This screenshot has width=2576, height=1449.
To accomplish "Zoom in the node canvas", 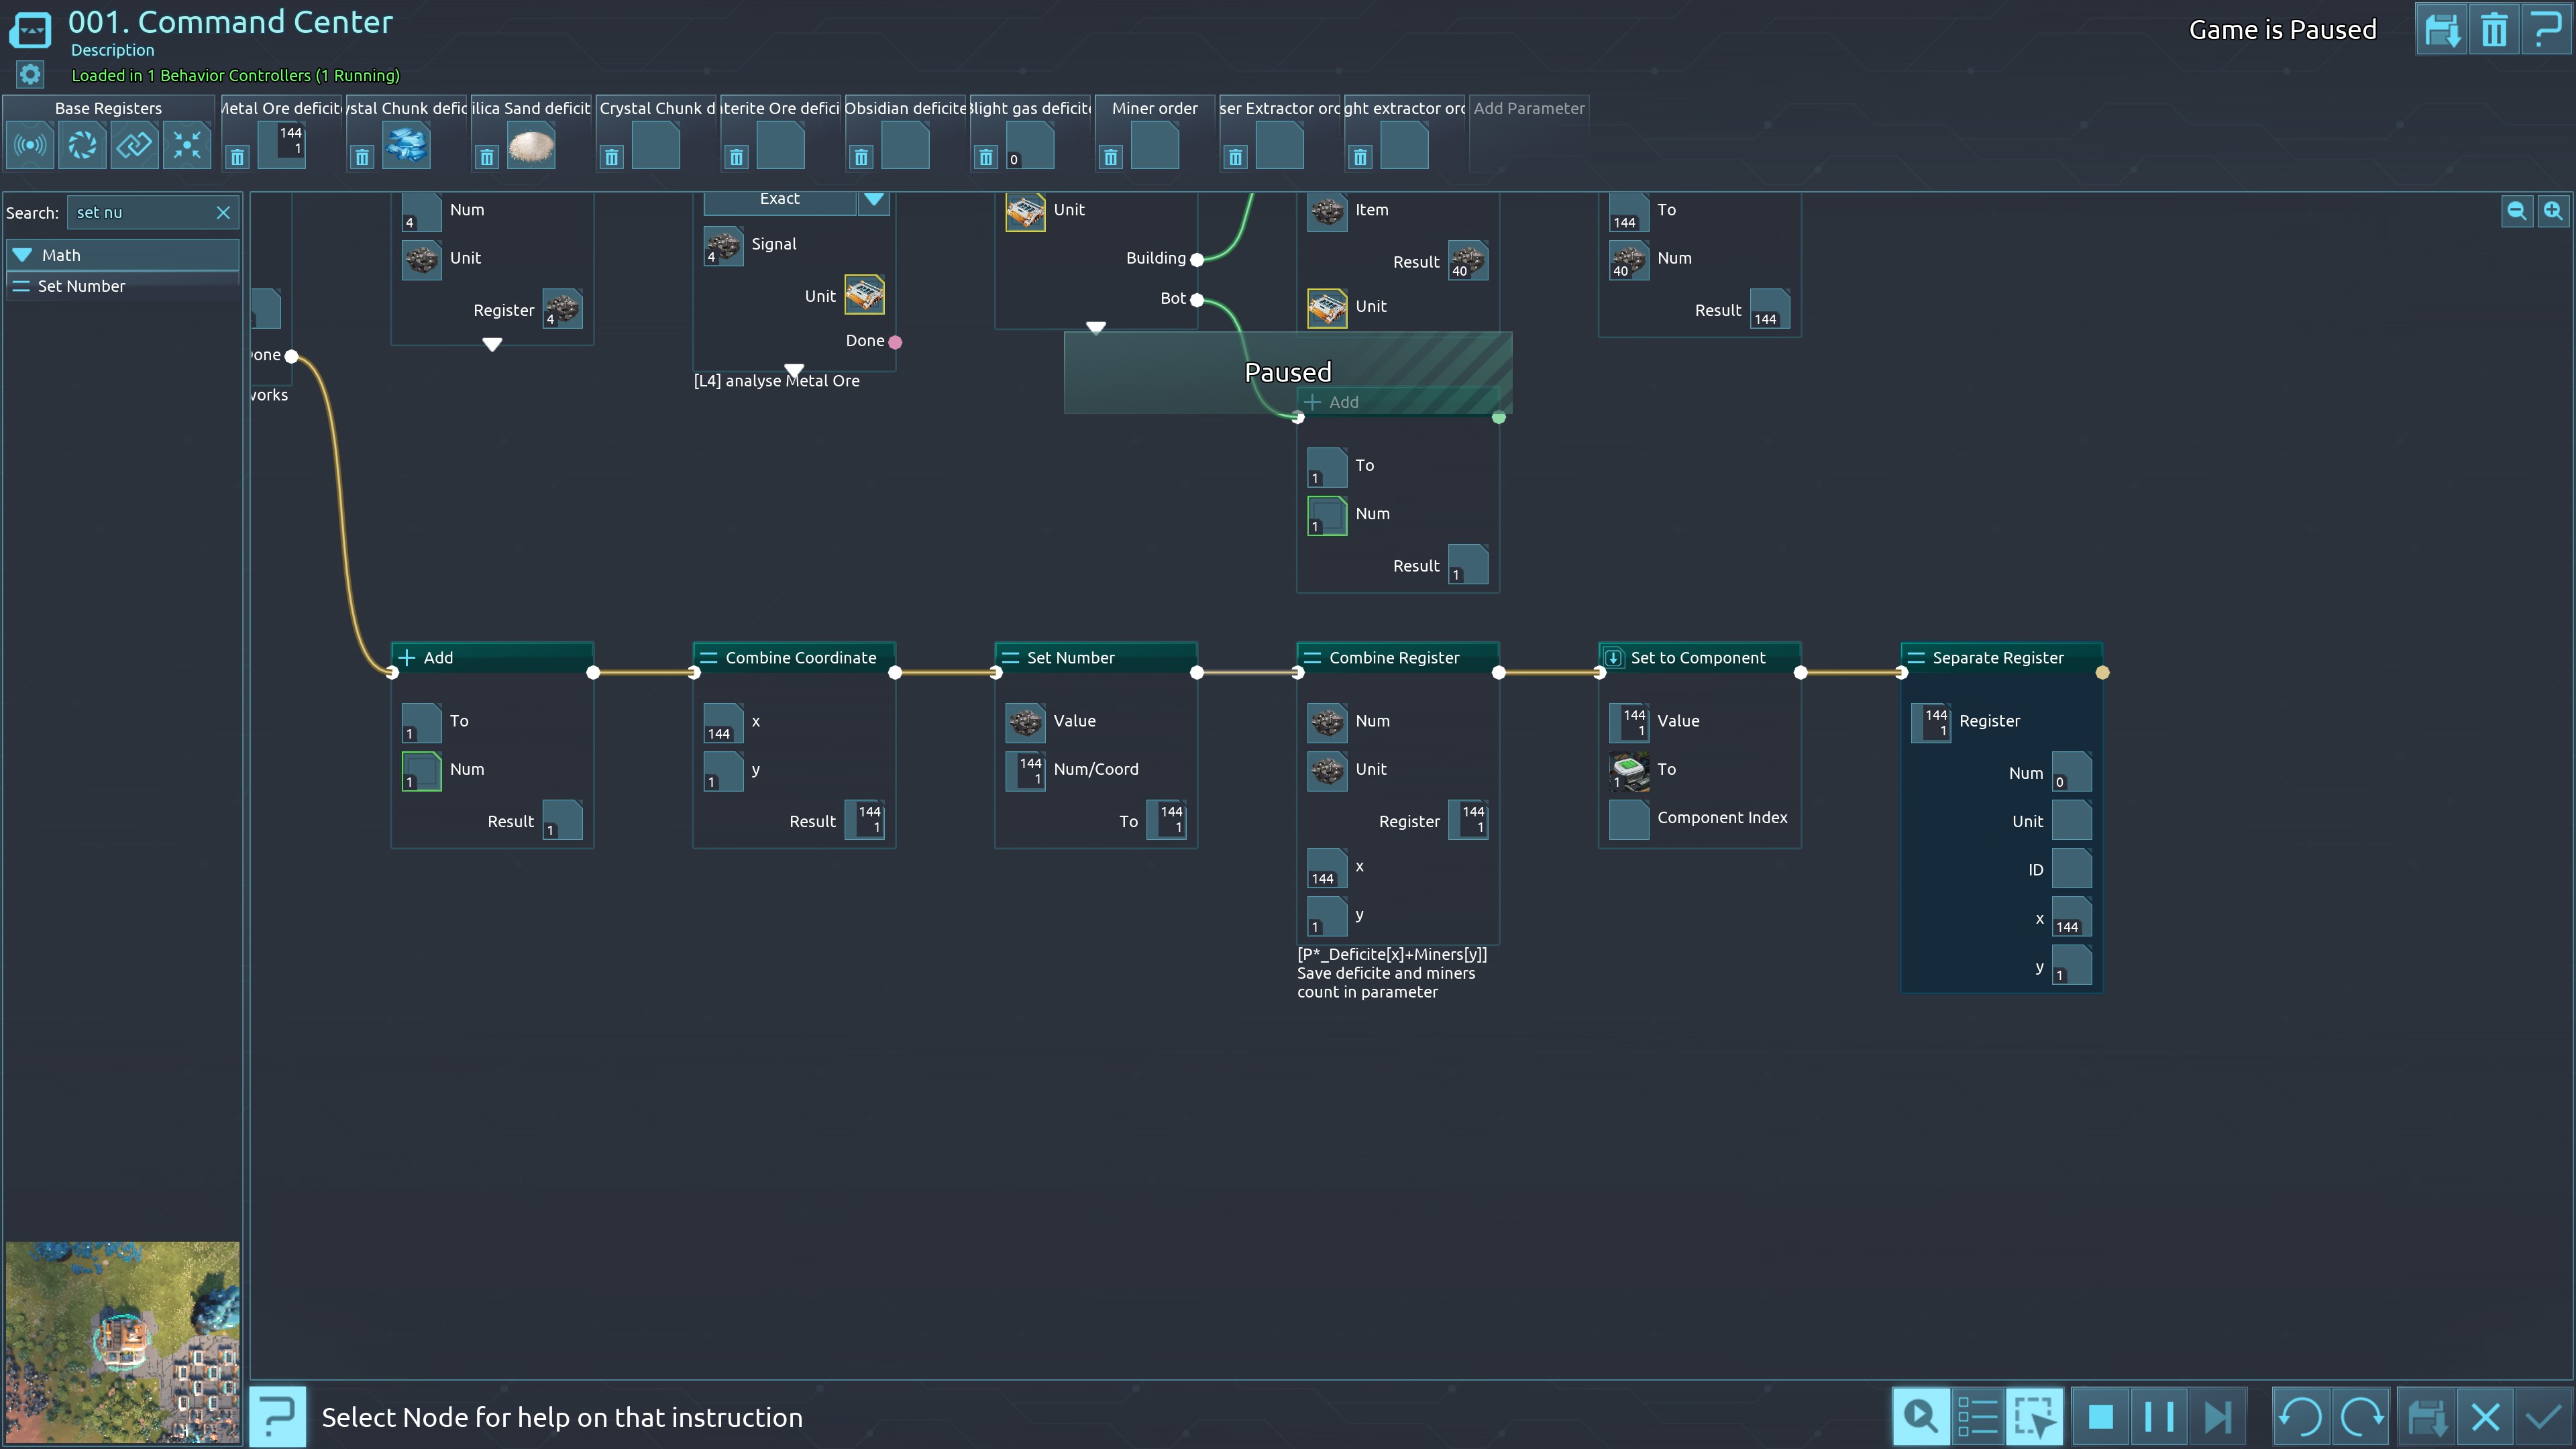I will (2553, 211).
